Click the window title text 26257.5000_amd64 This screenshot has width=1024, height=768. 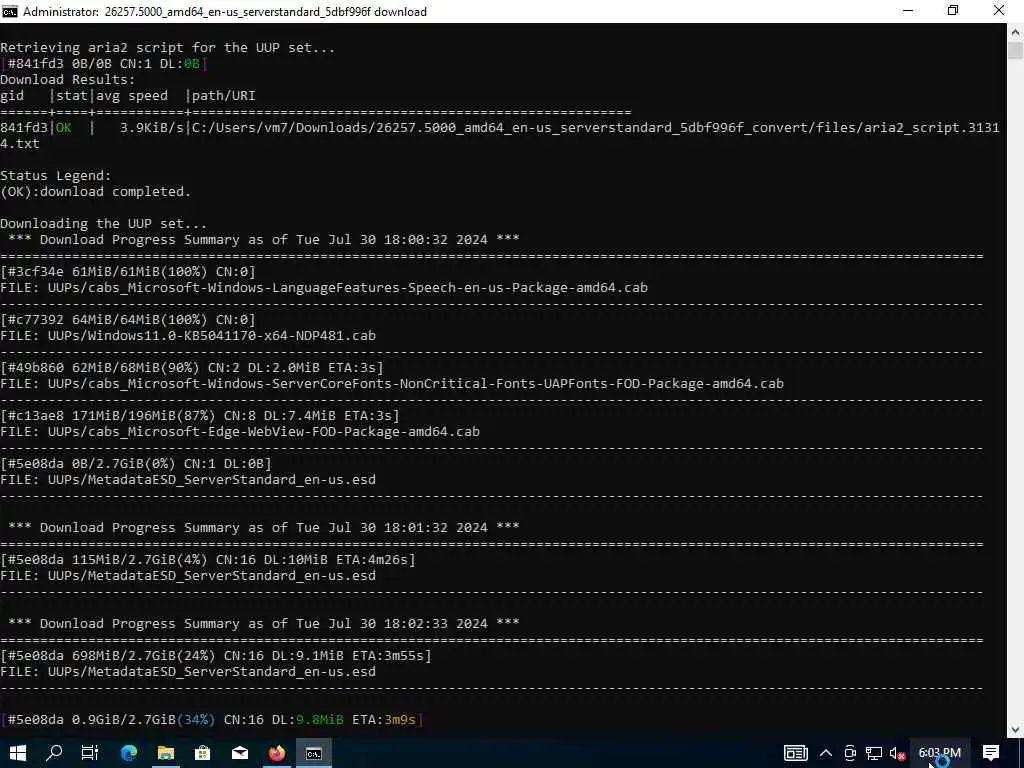[171, 12]
